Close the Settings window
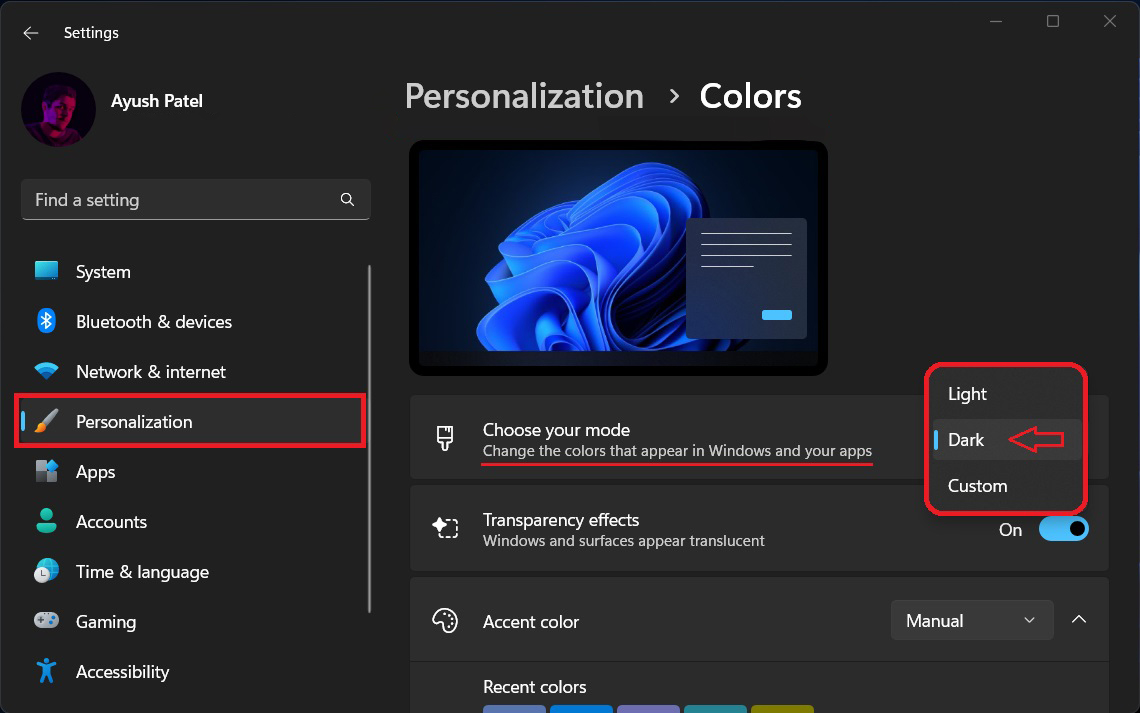This screenshot has height=713, width=1140. (x=1109, y=21)
